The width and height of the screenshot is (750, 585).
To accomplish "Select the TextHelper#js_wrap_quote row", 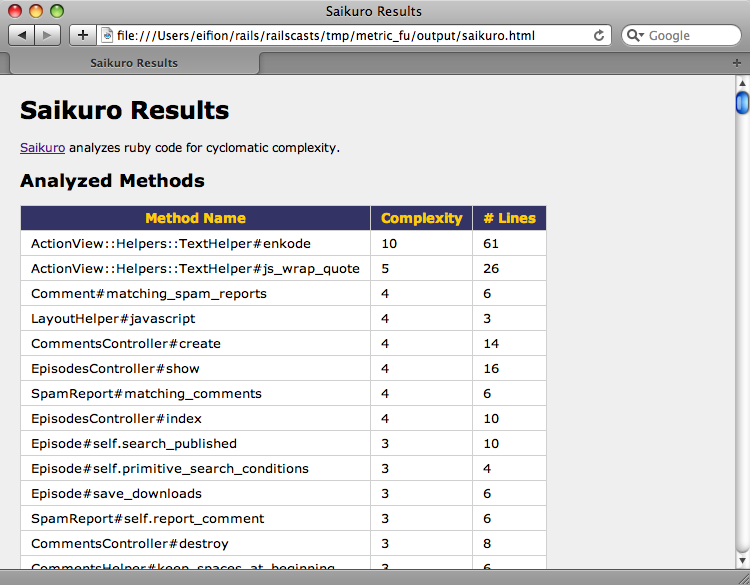I will tap(283, 268).
